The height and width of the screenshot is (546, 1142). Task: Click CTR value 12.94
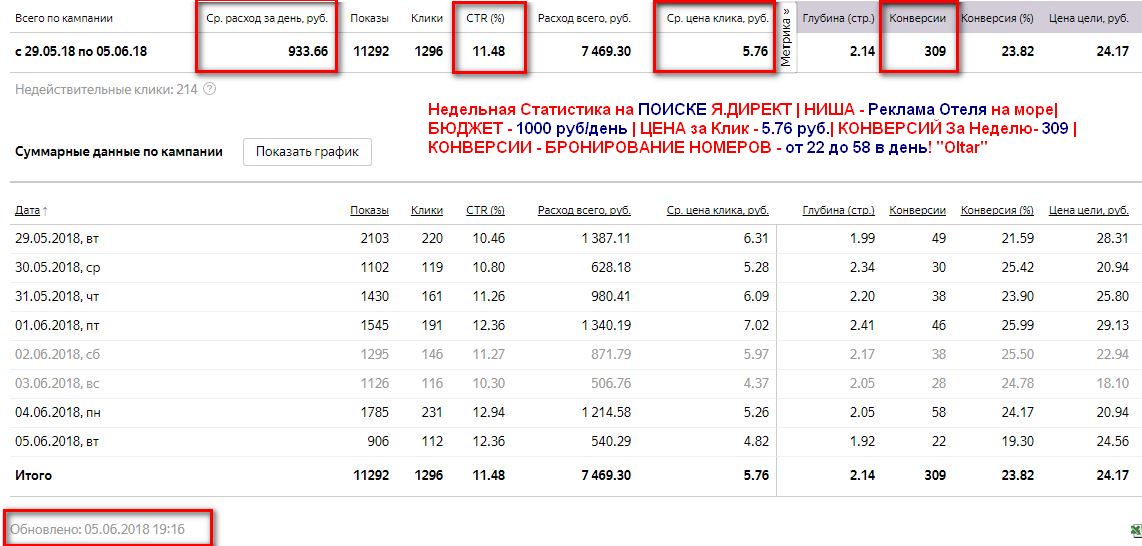click(489, 413)
